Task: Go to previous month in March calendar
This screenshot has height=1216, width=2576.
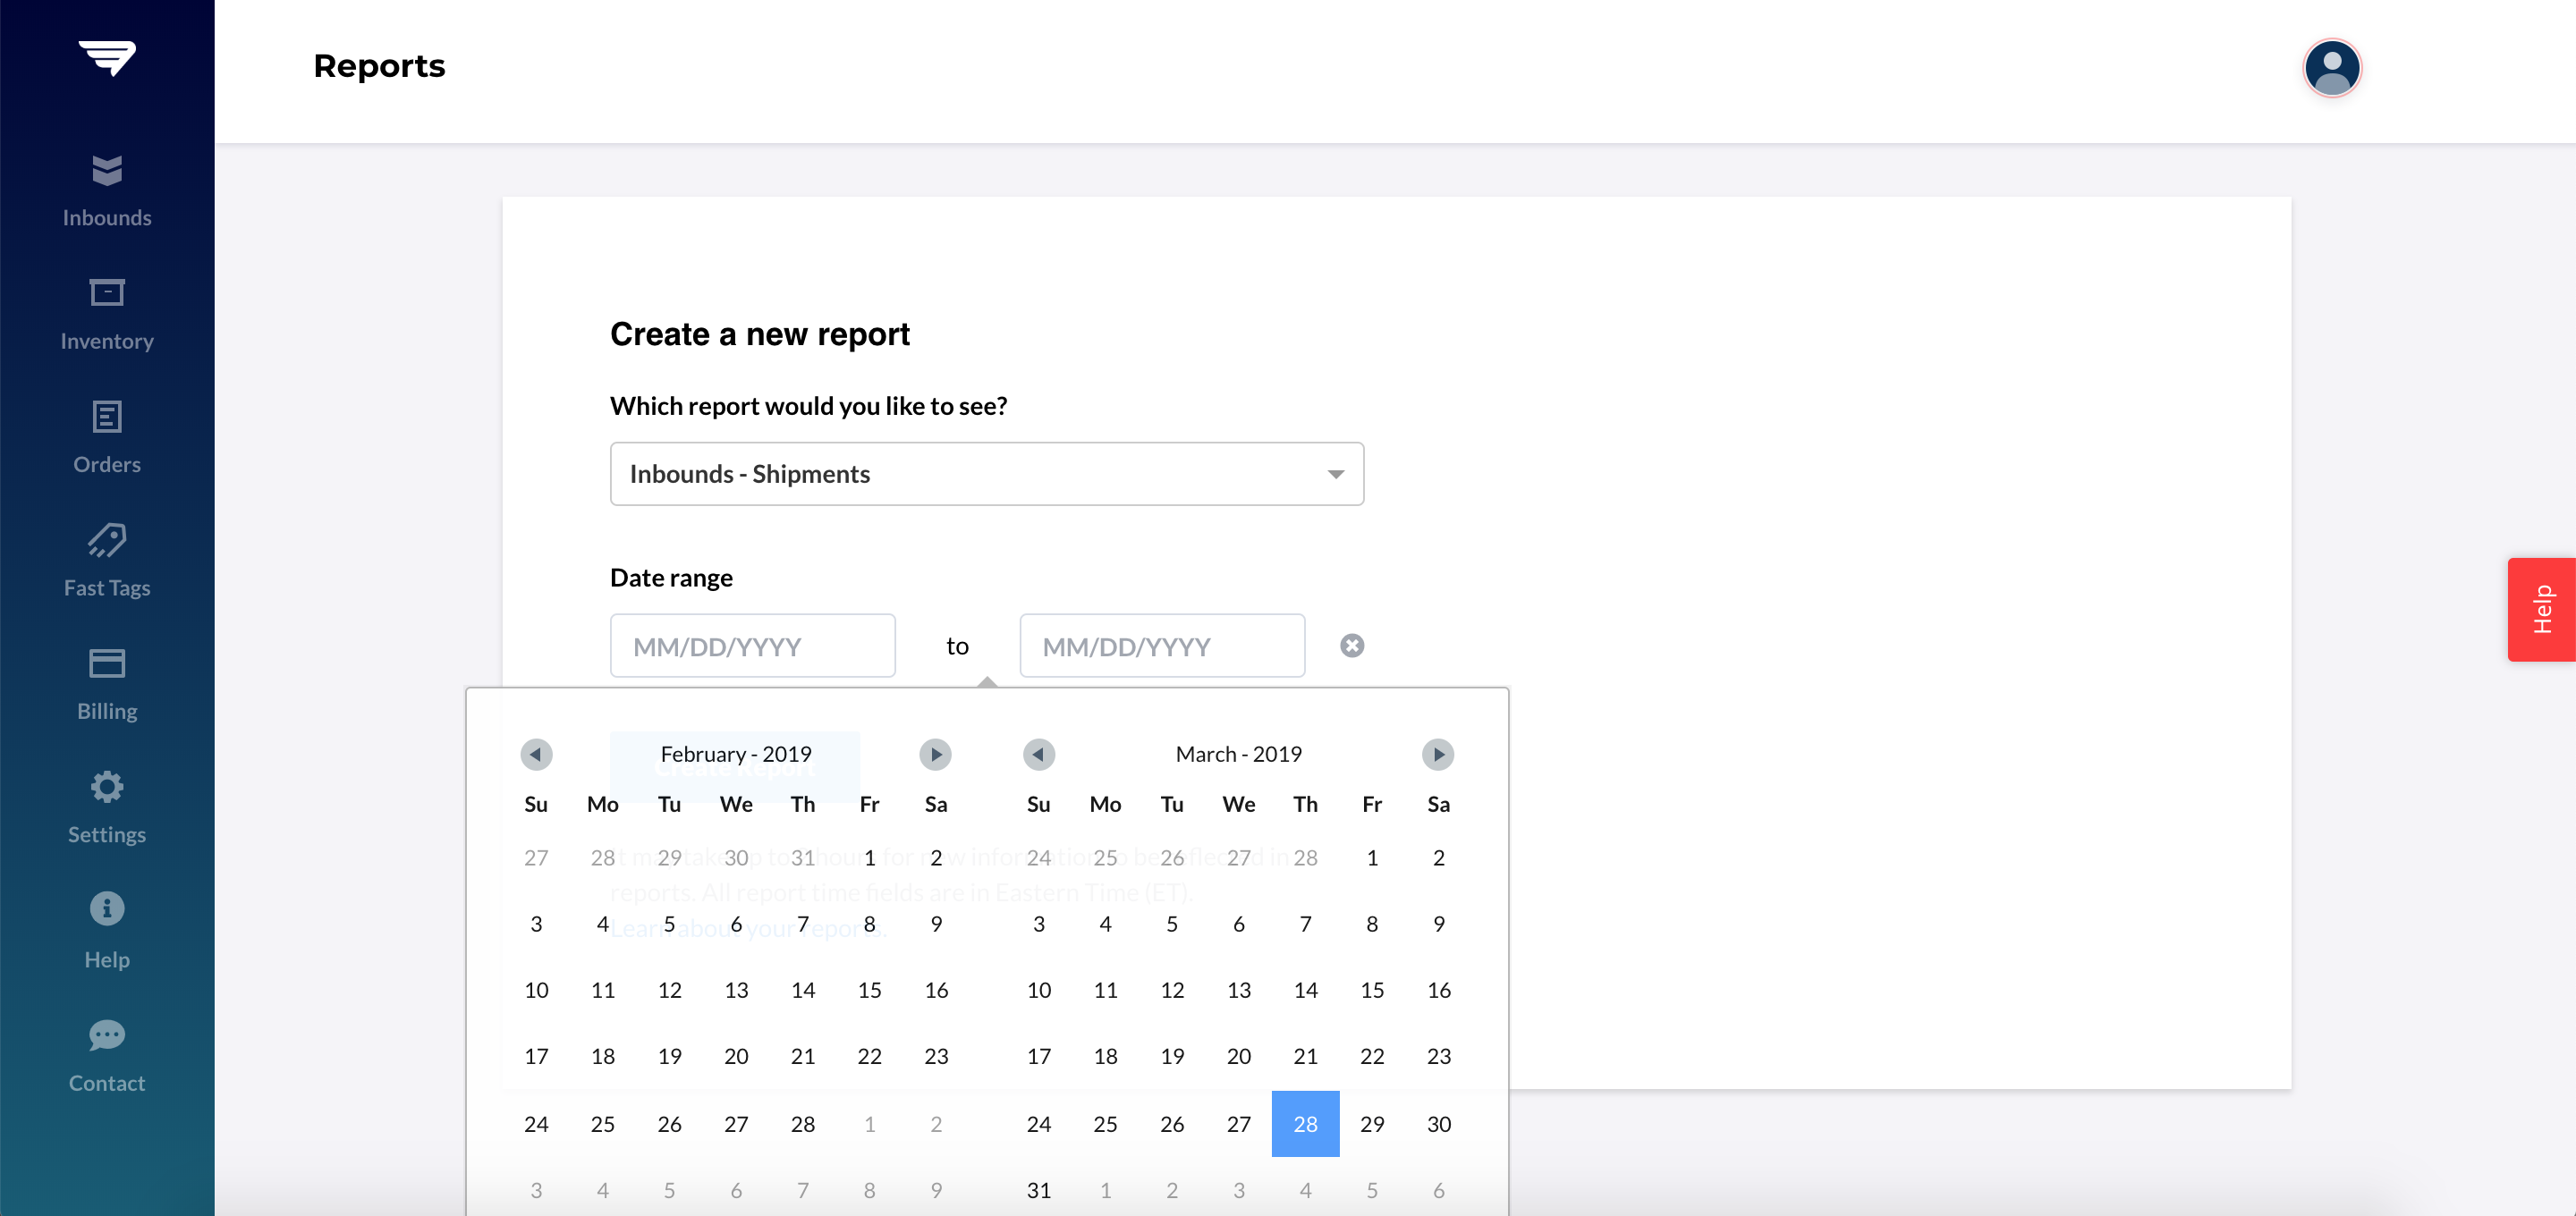Action: coord(1039,754)
